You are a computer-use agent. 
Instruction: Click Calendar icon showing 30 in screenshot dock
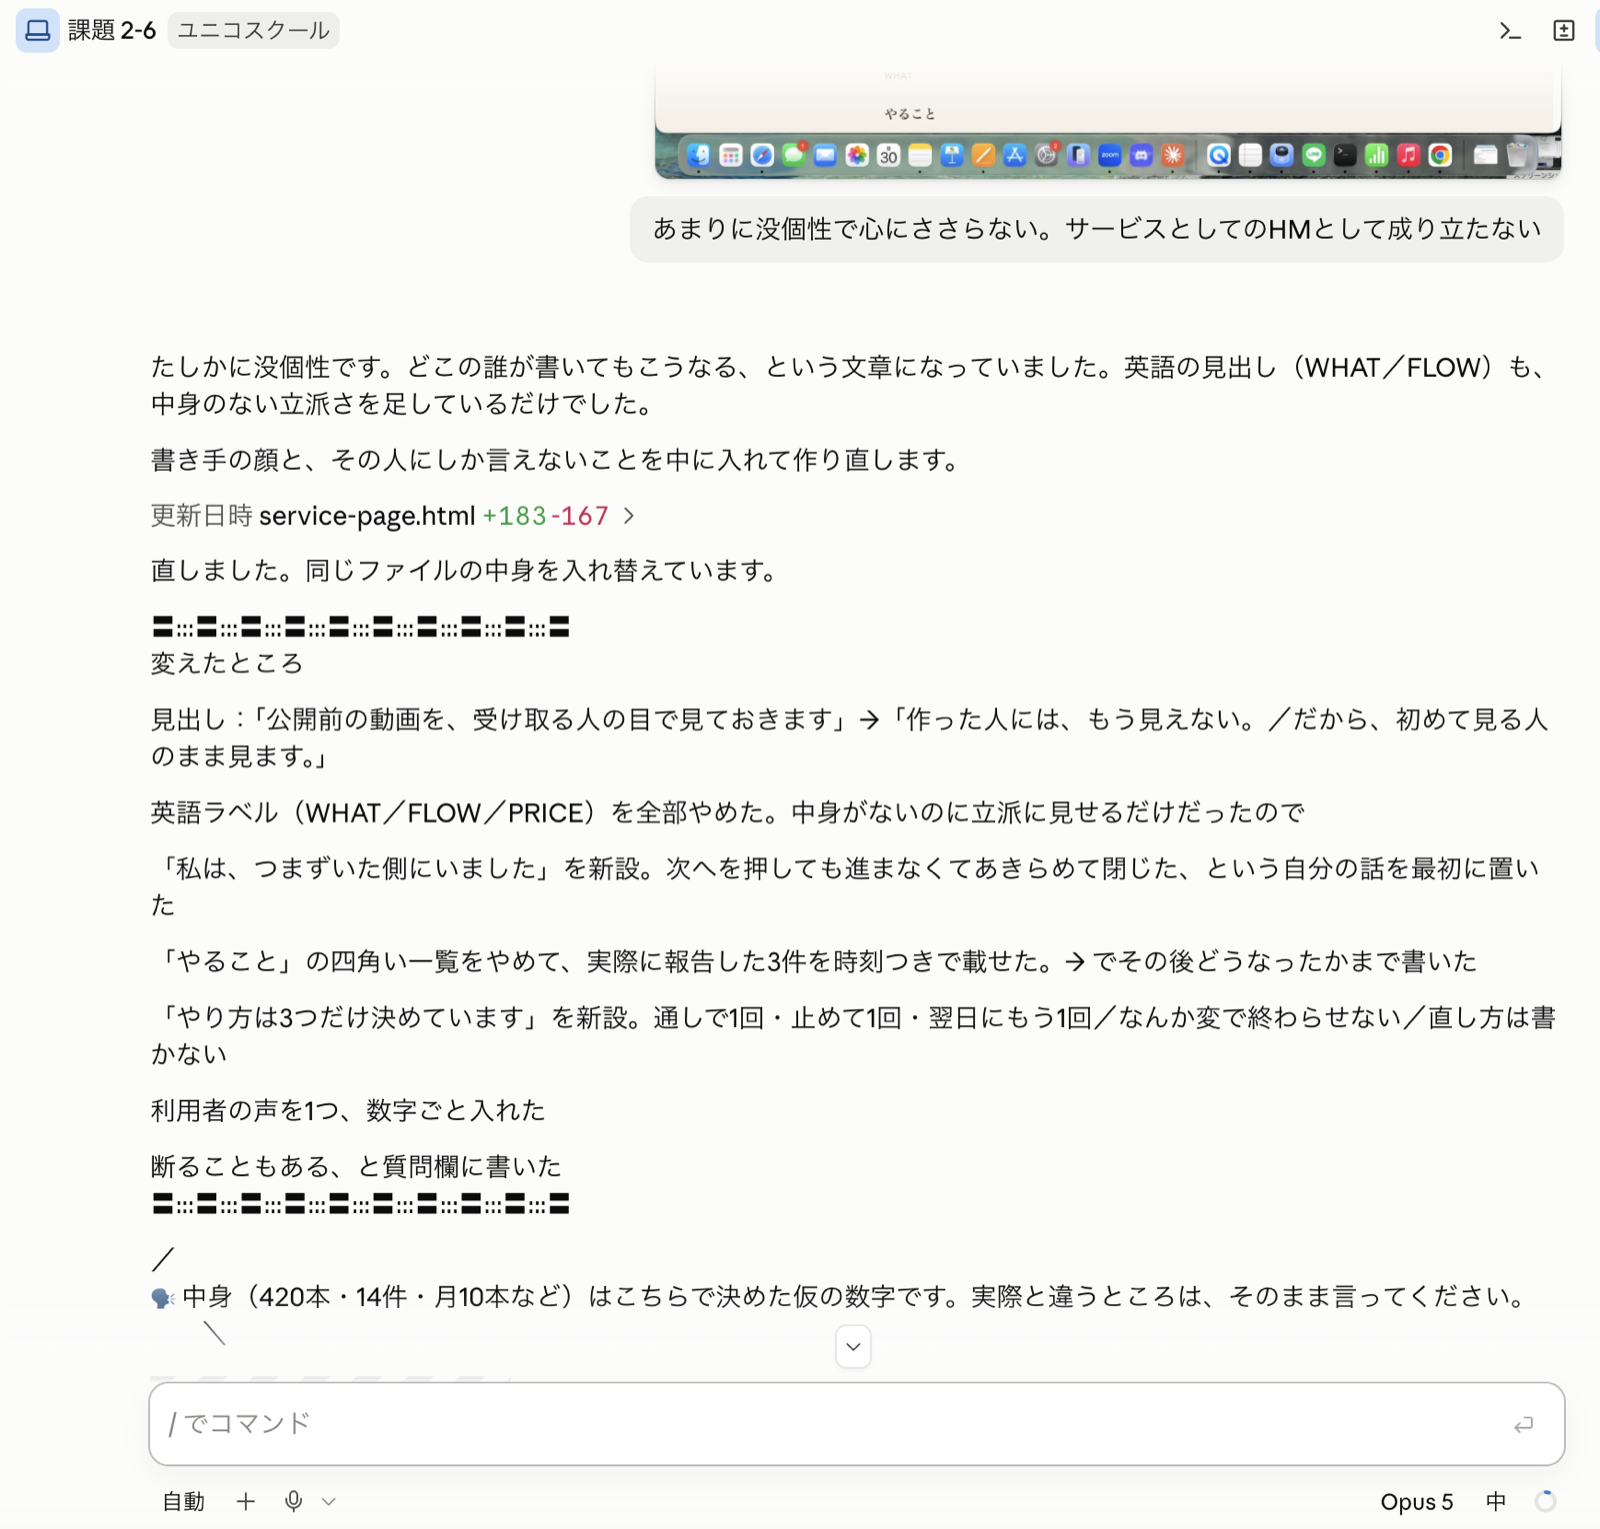pyautogui.click(x=888, y=155)
